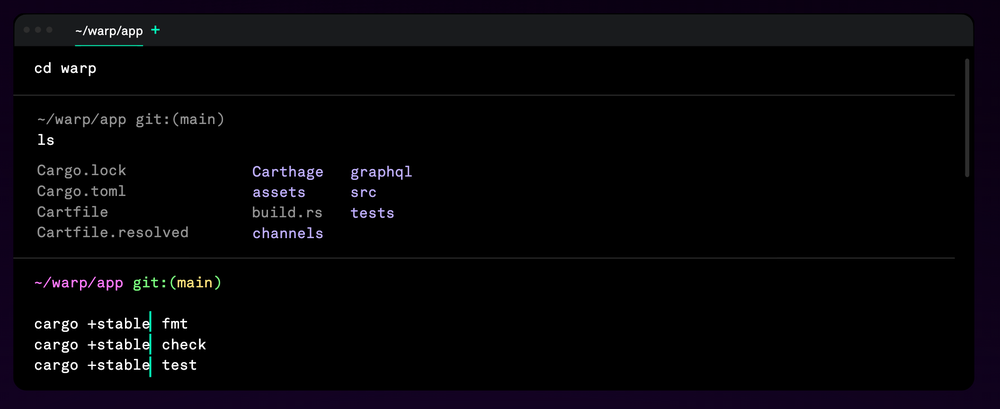Click the window close traffic-light button
The image size is (1000, 409).
tap(27, 30)
